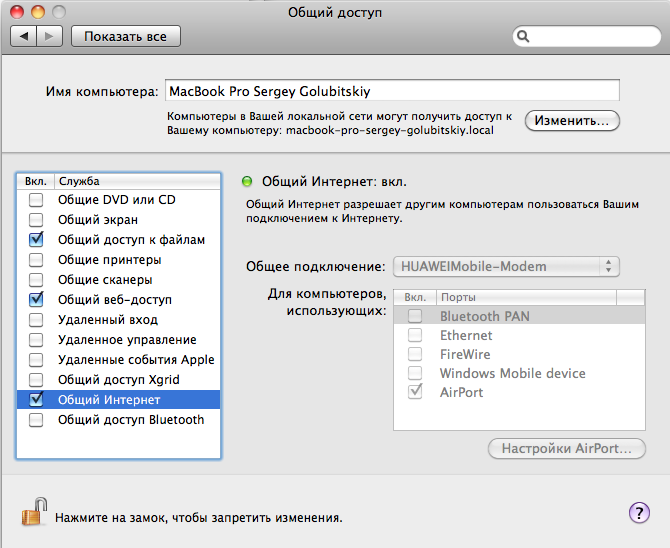
Task: Open the HUAWEIMobile-Modem connection dropdown
Action: click(x=506, y=266)
